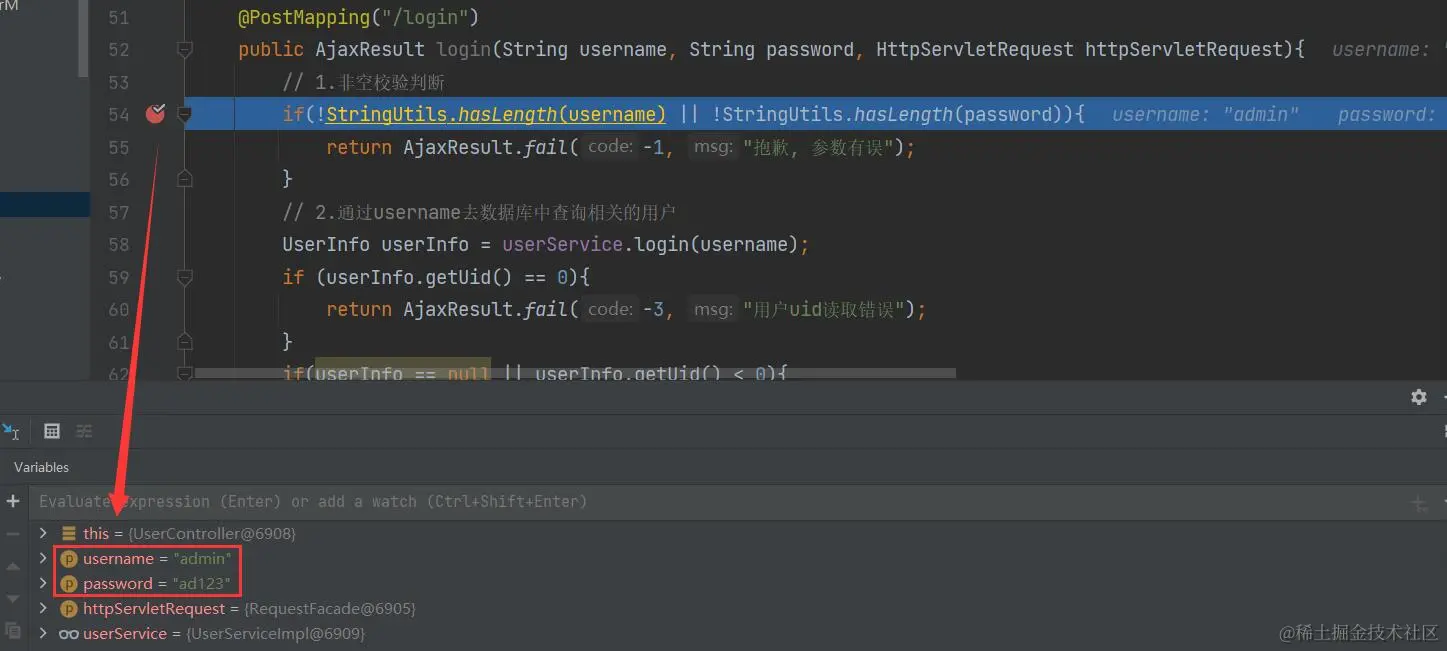Select the password = "ad123" variable row
The image size is (1447, 651).
click(738, 583)
